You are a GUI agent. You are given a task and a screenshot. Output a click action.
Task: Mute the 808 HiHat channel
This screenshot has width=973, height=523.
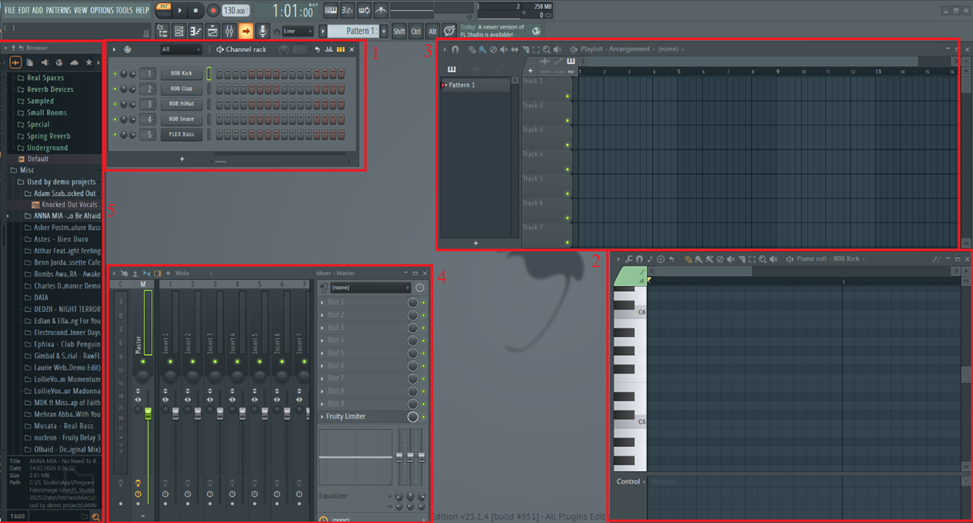[115, 104]
